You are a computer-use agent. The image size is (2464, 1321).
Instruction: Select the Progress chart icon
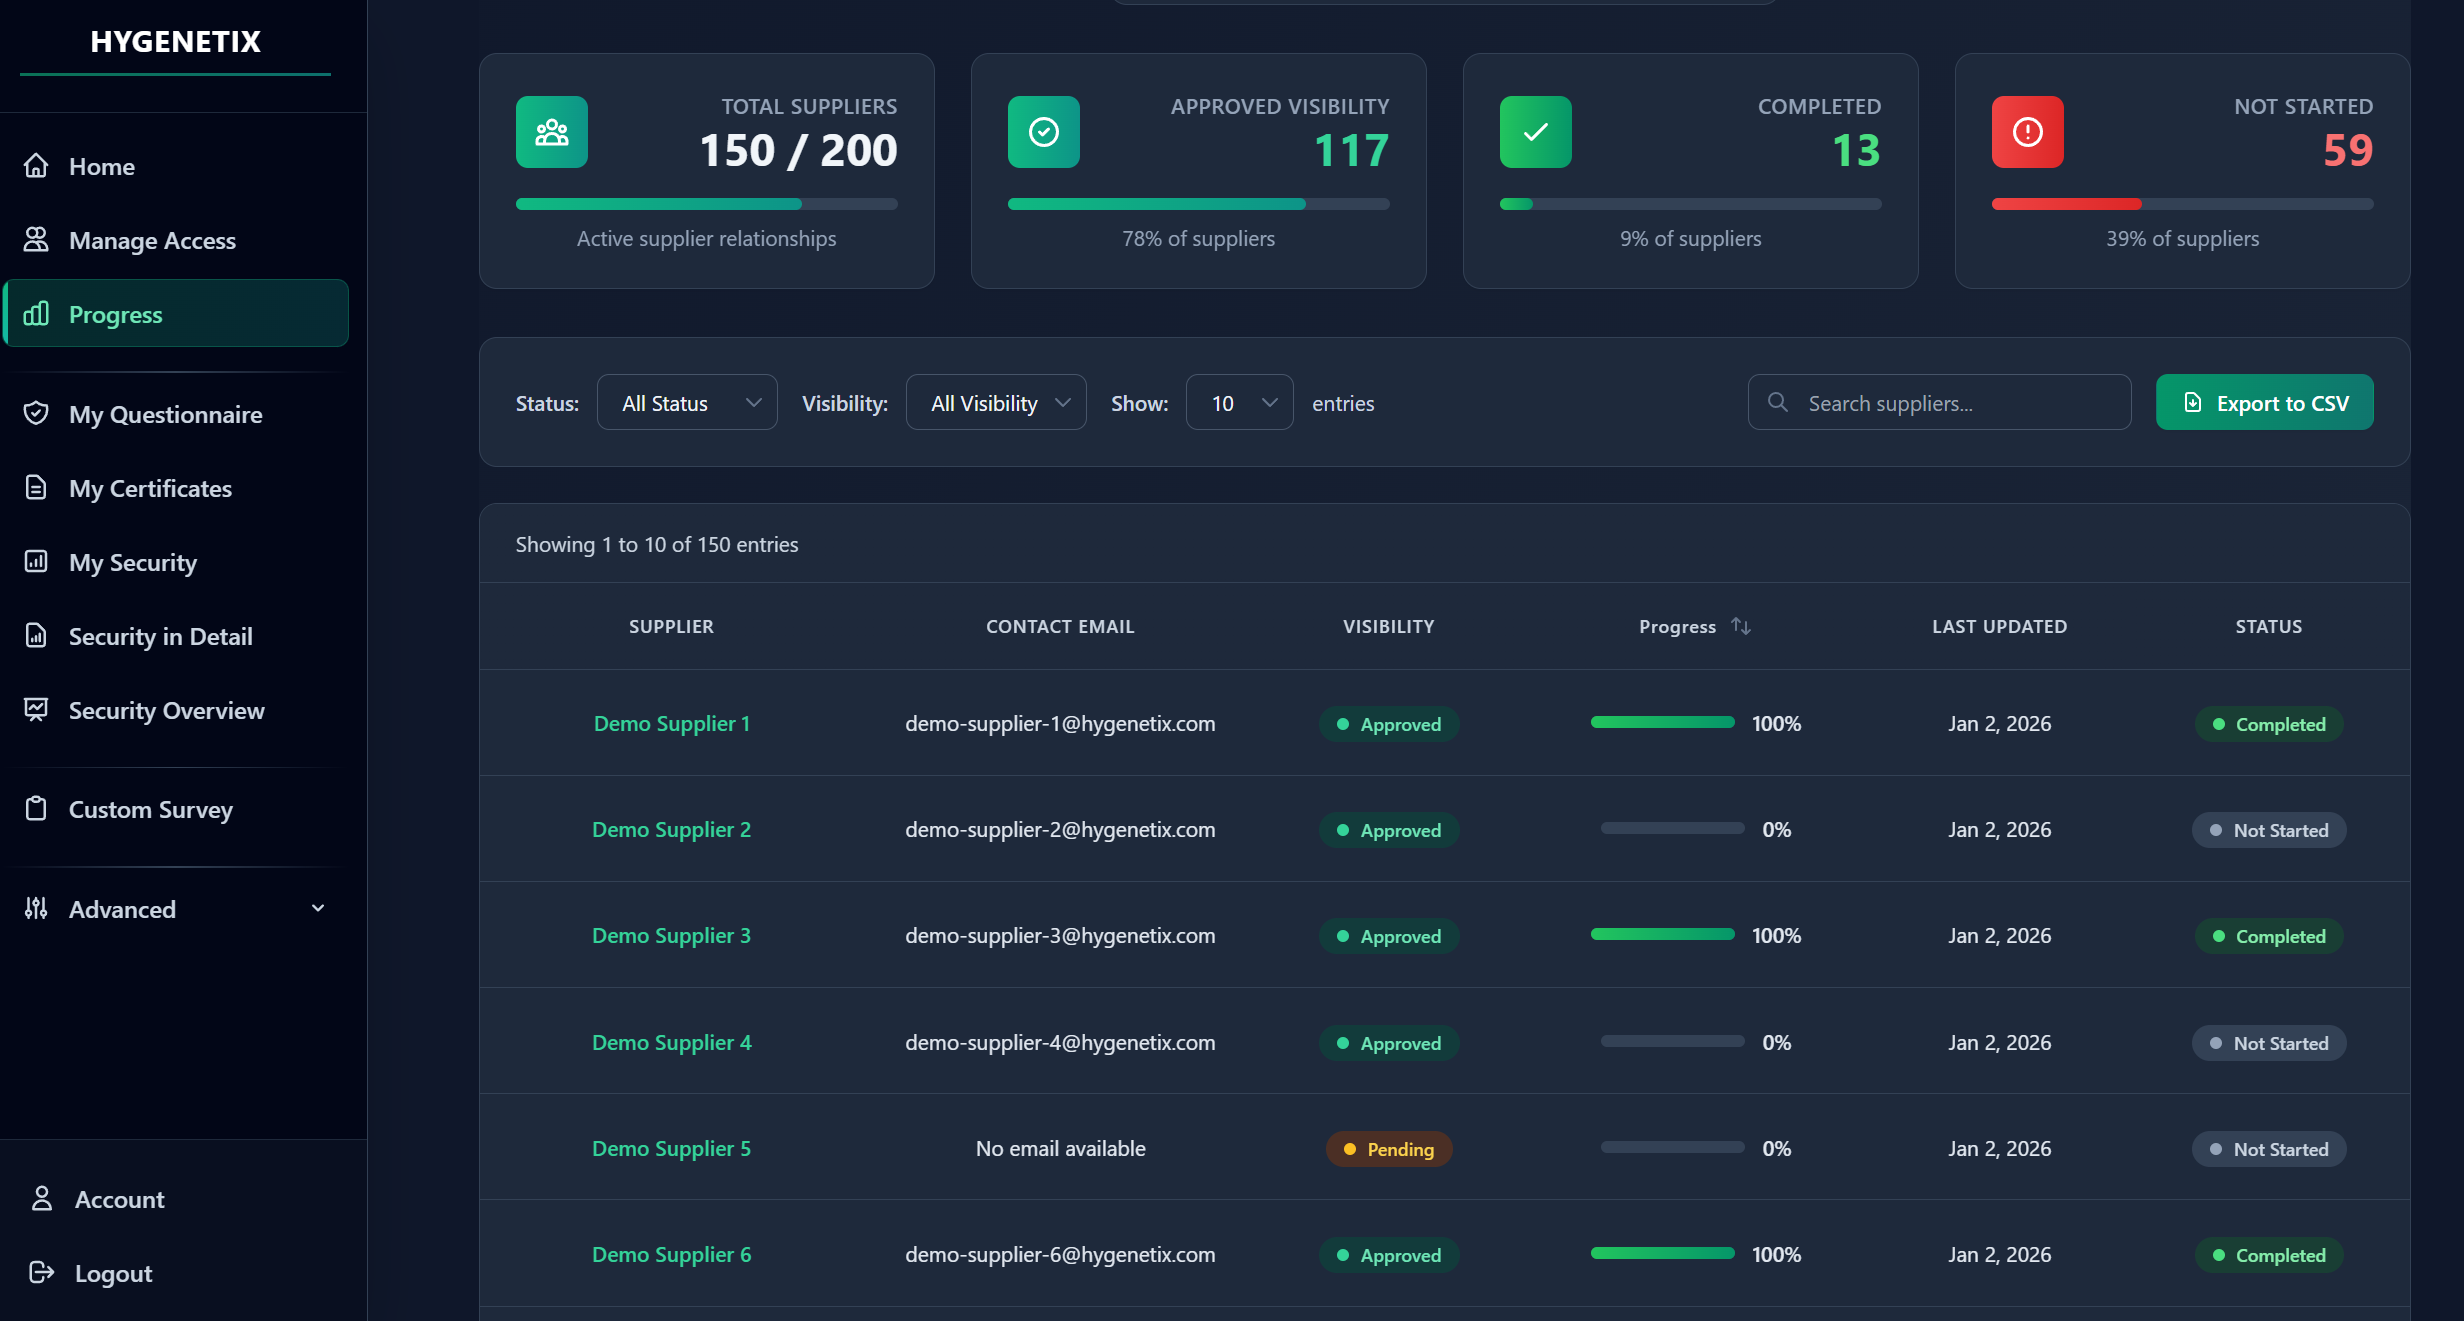36,314
